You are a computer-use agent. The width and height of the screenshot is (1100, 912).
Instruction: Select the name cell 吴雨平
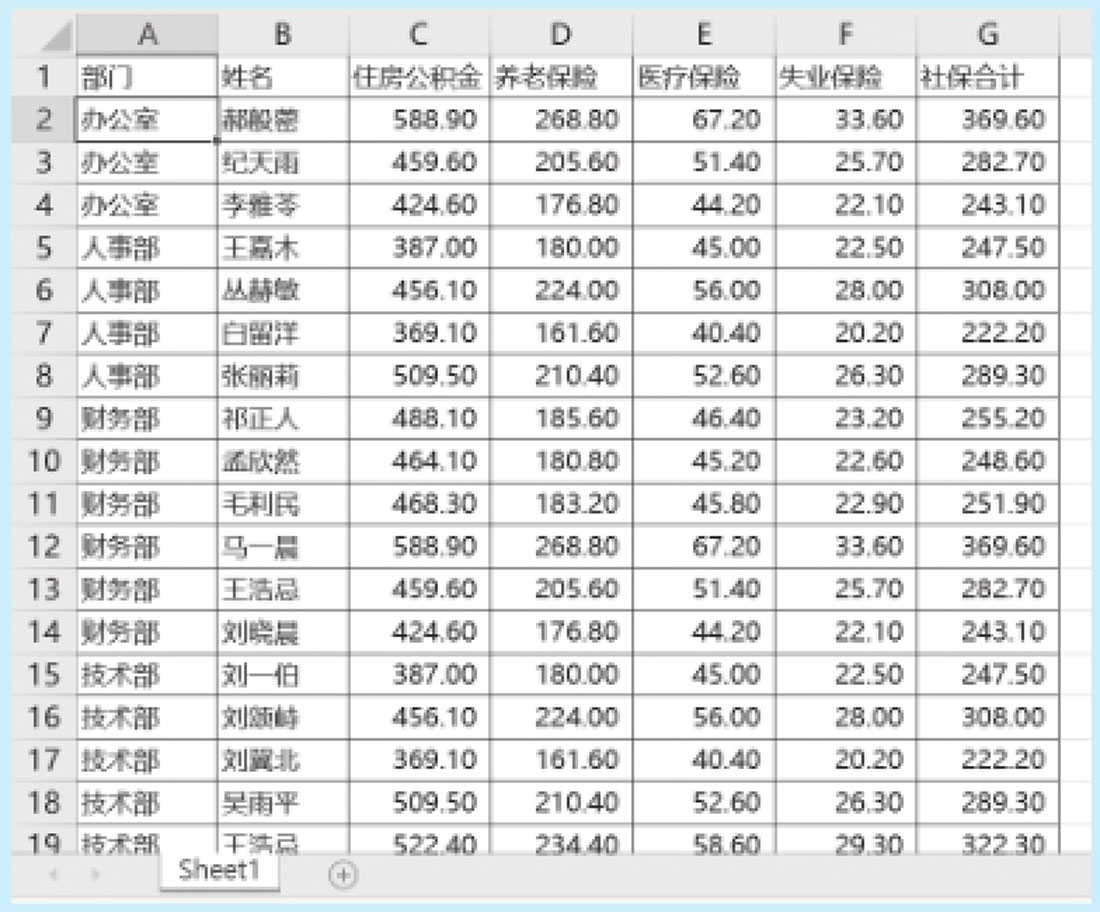pos(283,803)
